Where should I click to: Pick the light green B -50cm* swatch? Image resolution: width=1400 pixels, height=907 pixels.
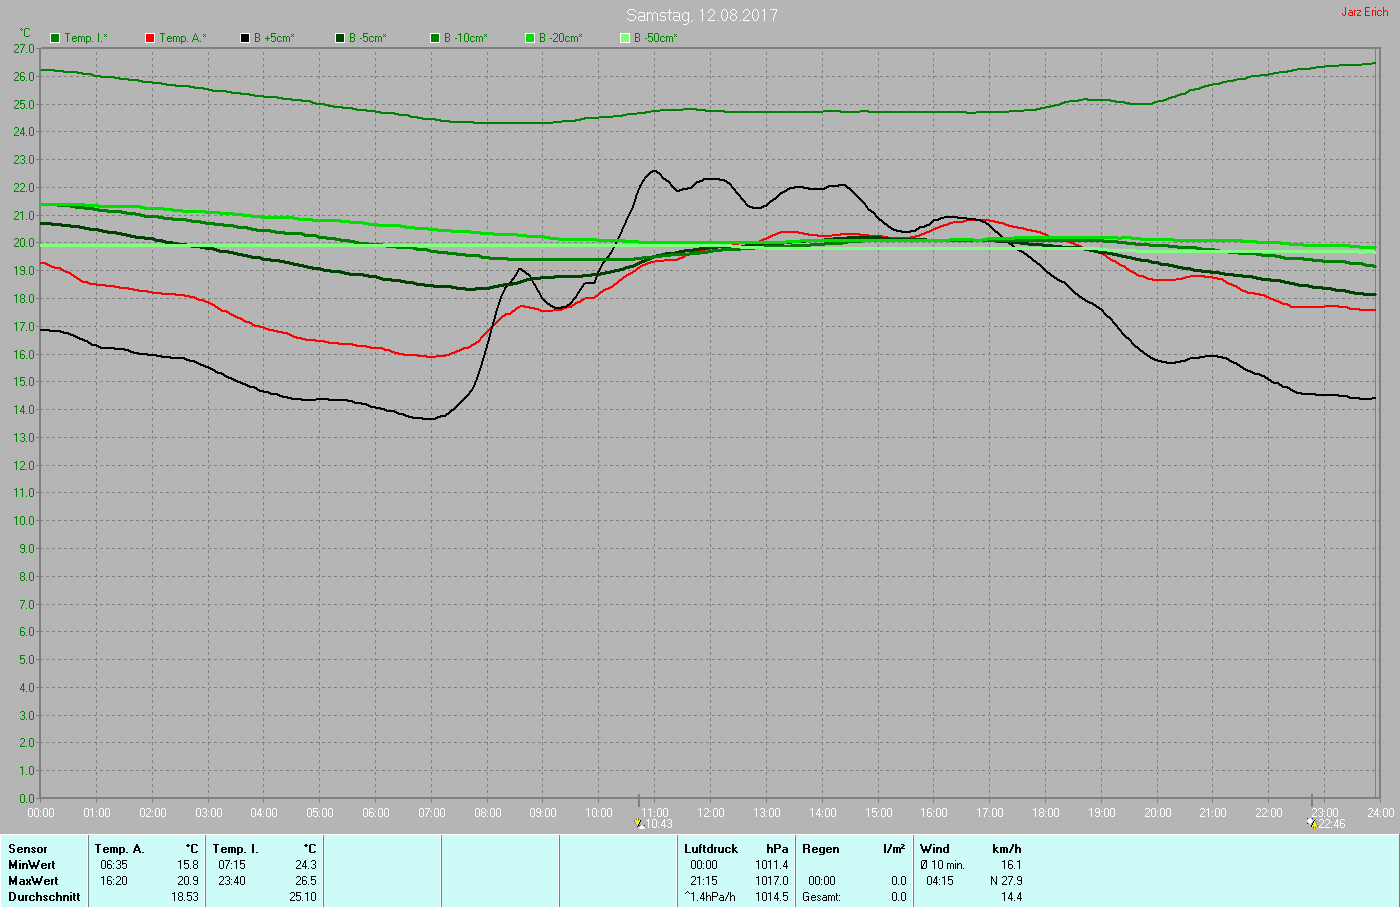[625, 38]
